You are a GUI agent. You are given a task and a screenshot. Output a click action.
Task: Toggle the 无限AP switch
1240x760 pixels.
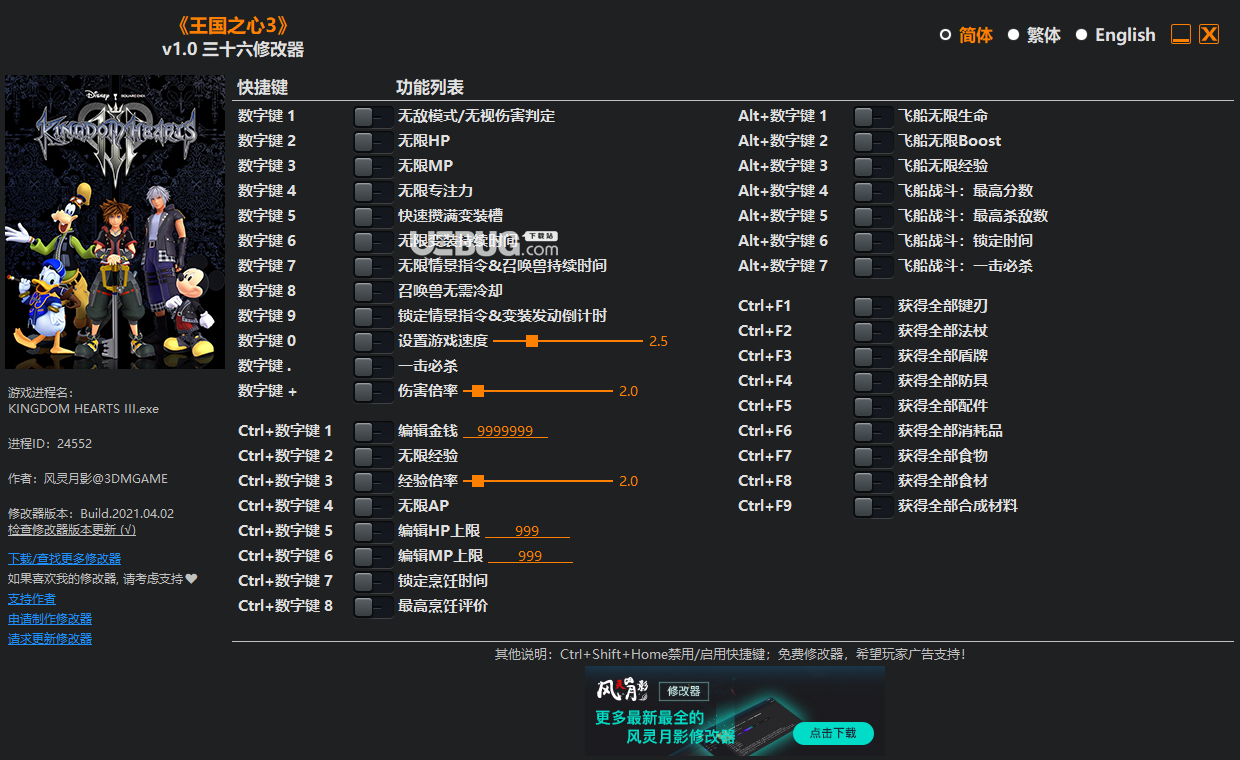click(x=374, y=506)
